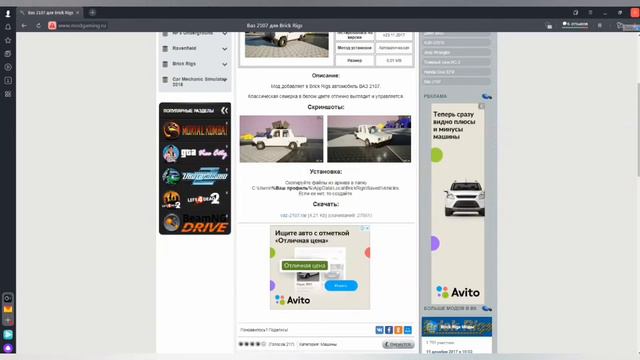
Task: Expand the Car Mechanic Simulator 2018 chevron
Action: tap(225, 80)
